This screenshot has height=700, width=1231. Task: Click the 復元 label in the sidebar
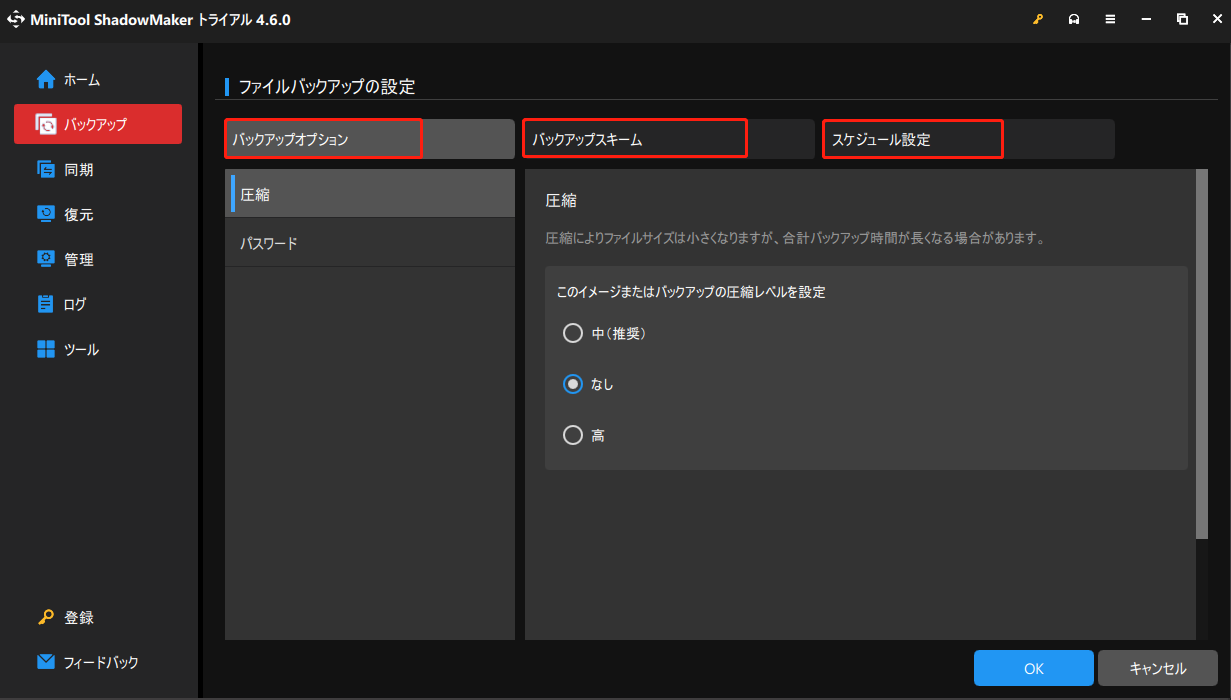(79, 215)
